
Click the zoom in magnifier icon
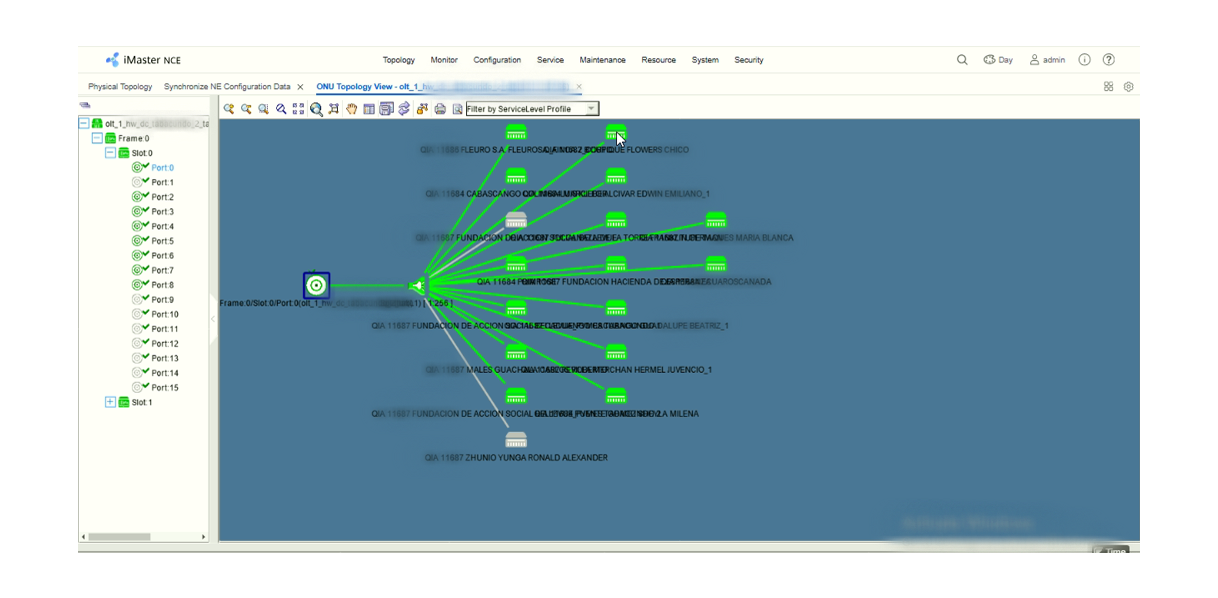(x=229, y=108)
